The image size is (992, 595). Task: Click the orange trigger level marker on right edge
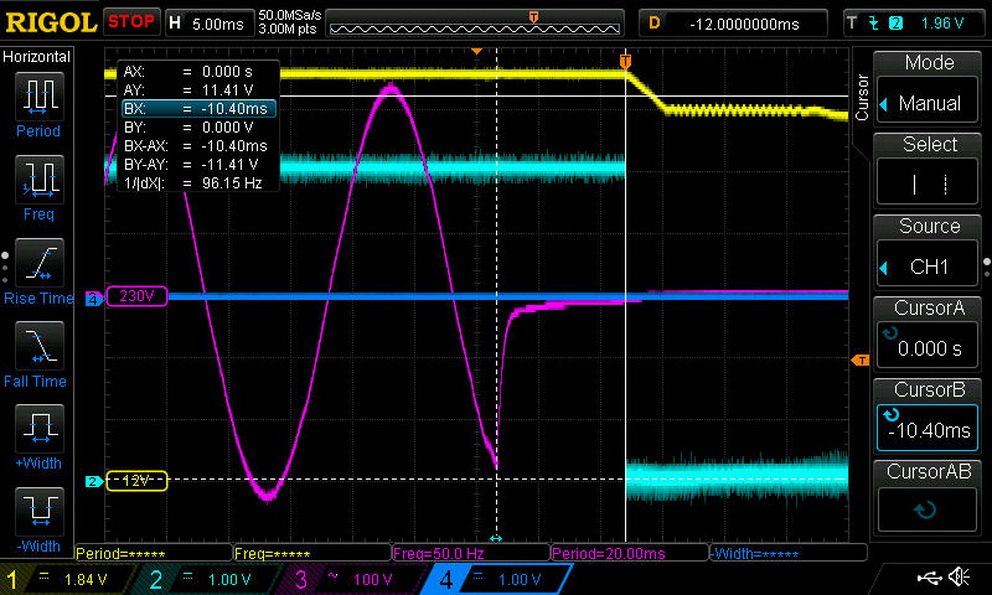pyautogui.click(x=858, y=360)
